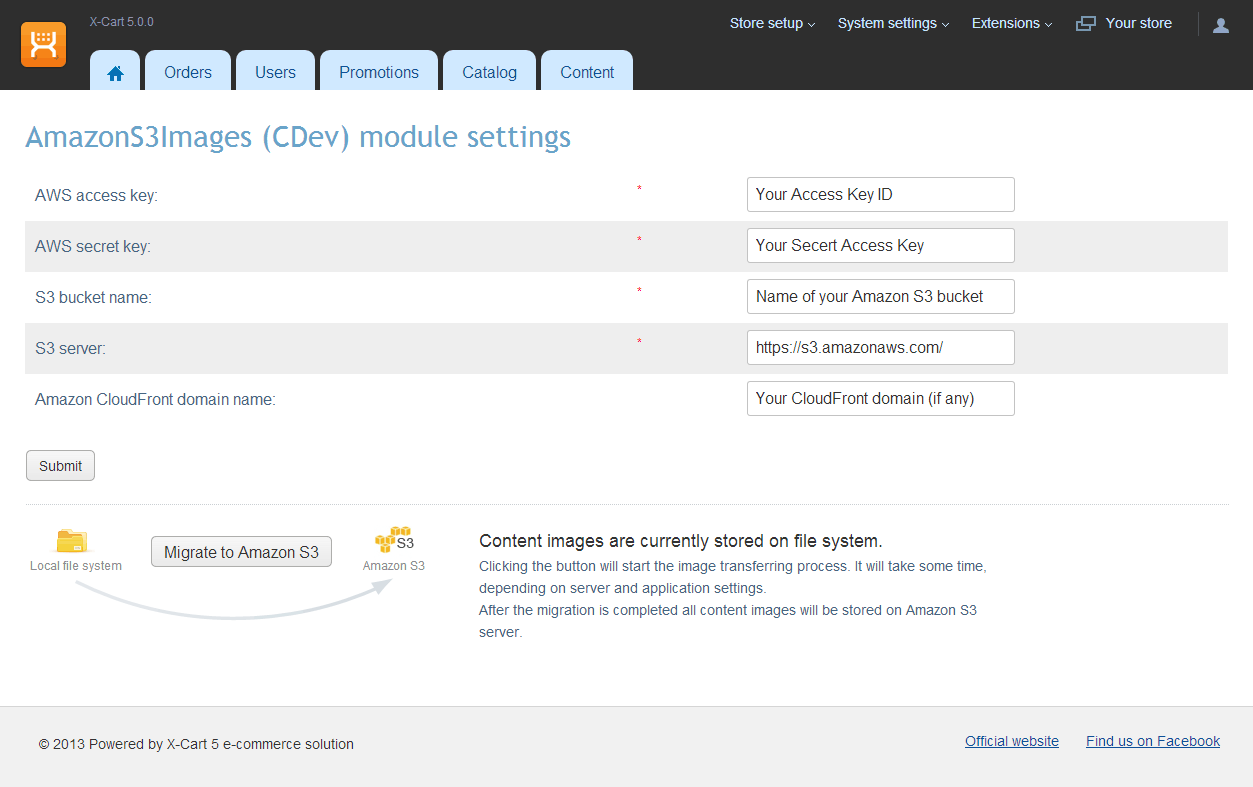Click the X-Cart logo icon
This screenshot has width=1253, height=787.
(x=43, y=44)
